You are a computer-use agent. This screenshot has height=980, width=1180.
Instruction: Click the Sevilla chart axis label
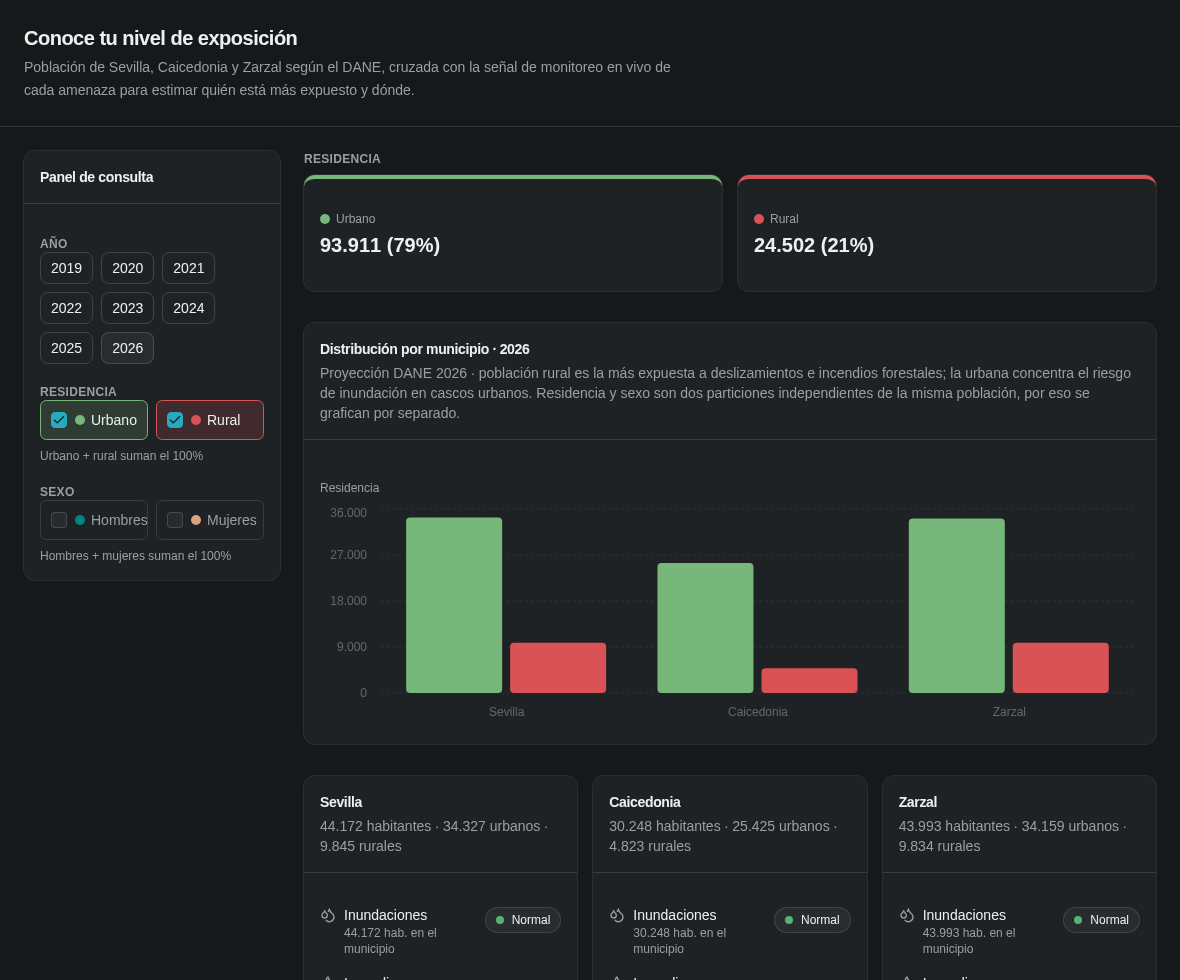pyautogui.click(x=506, y=712)
